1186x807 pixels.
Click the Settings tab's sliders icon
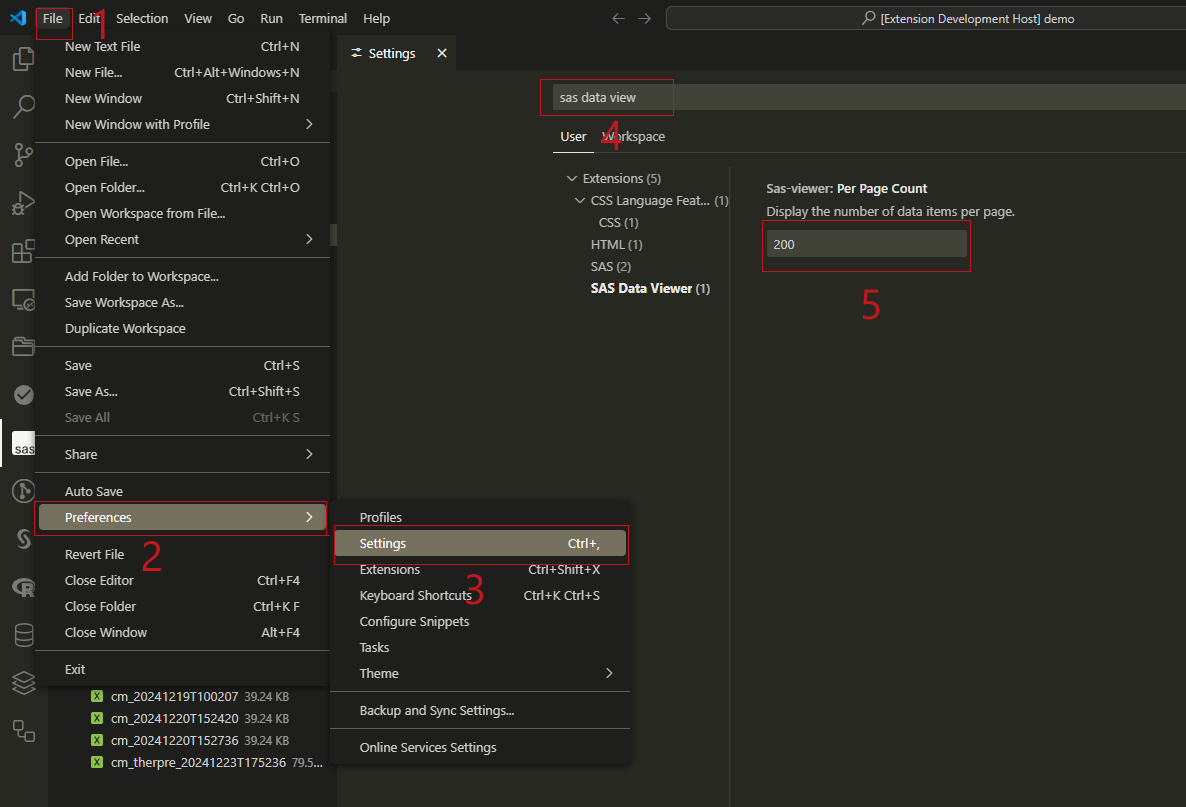(x=356, y=53)
